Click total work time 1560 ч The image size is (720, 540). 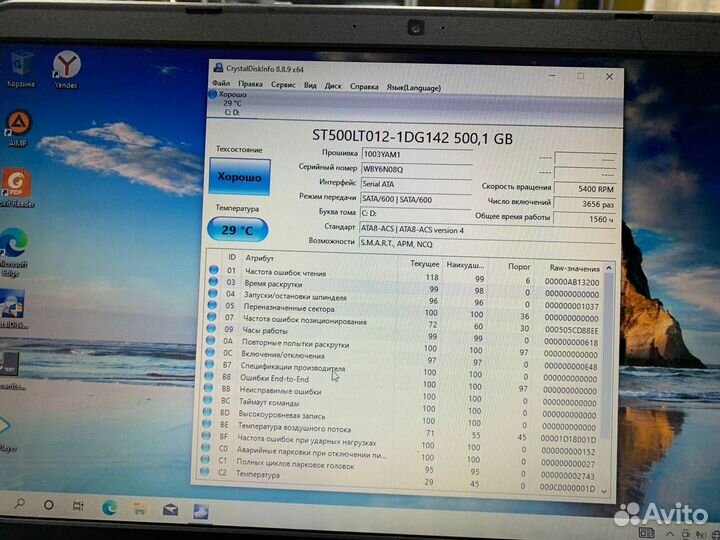(585, 219)
